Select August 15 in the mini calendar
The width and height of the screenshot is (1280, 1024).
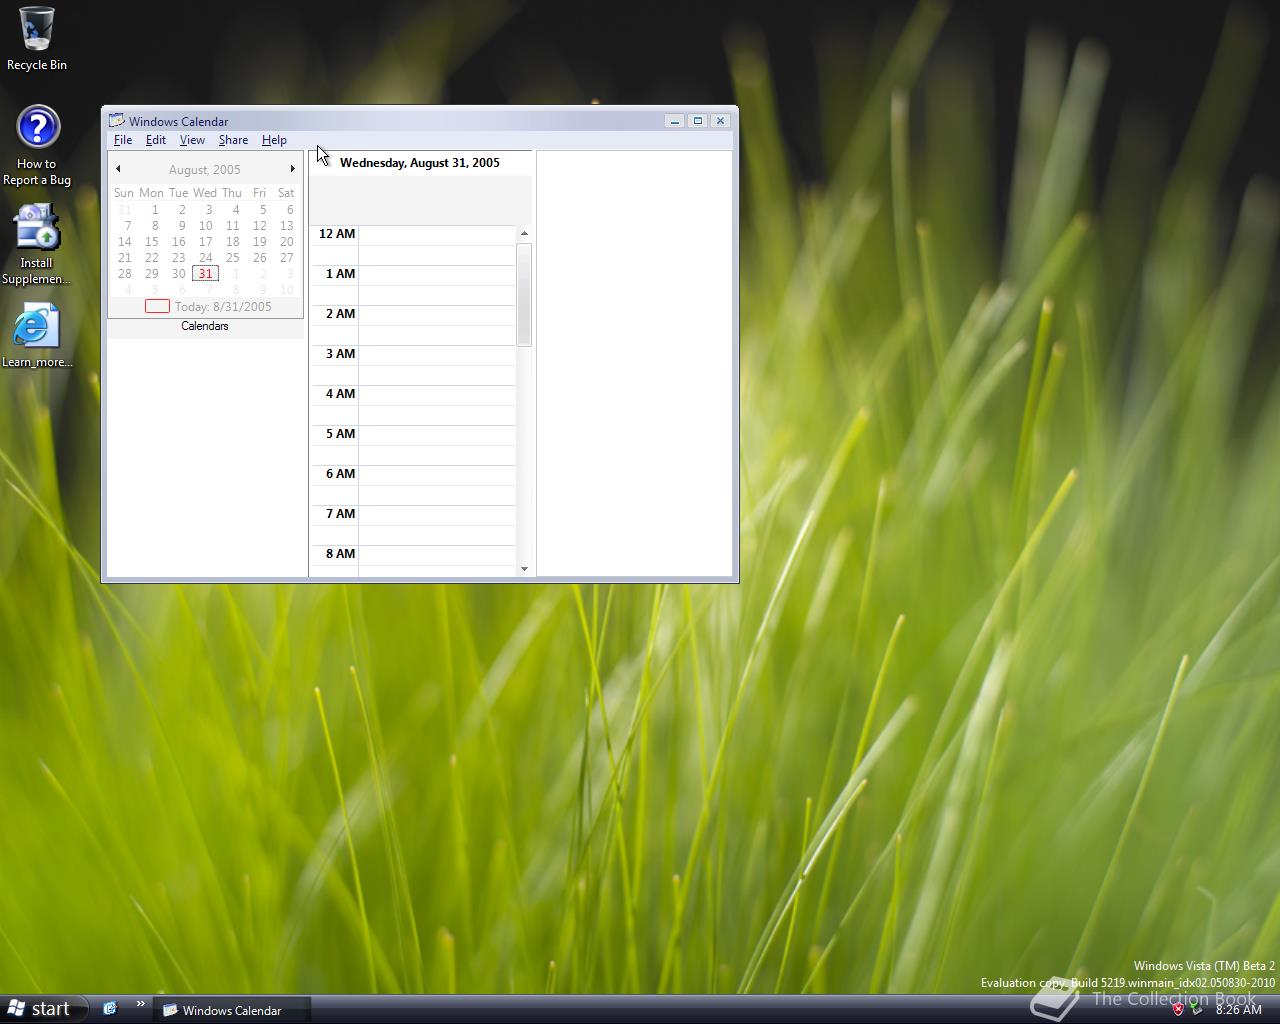tap(151, 241)
